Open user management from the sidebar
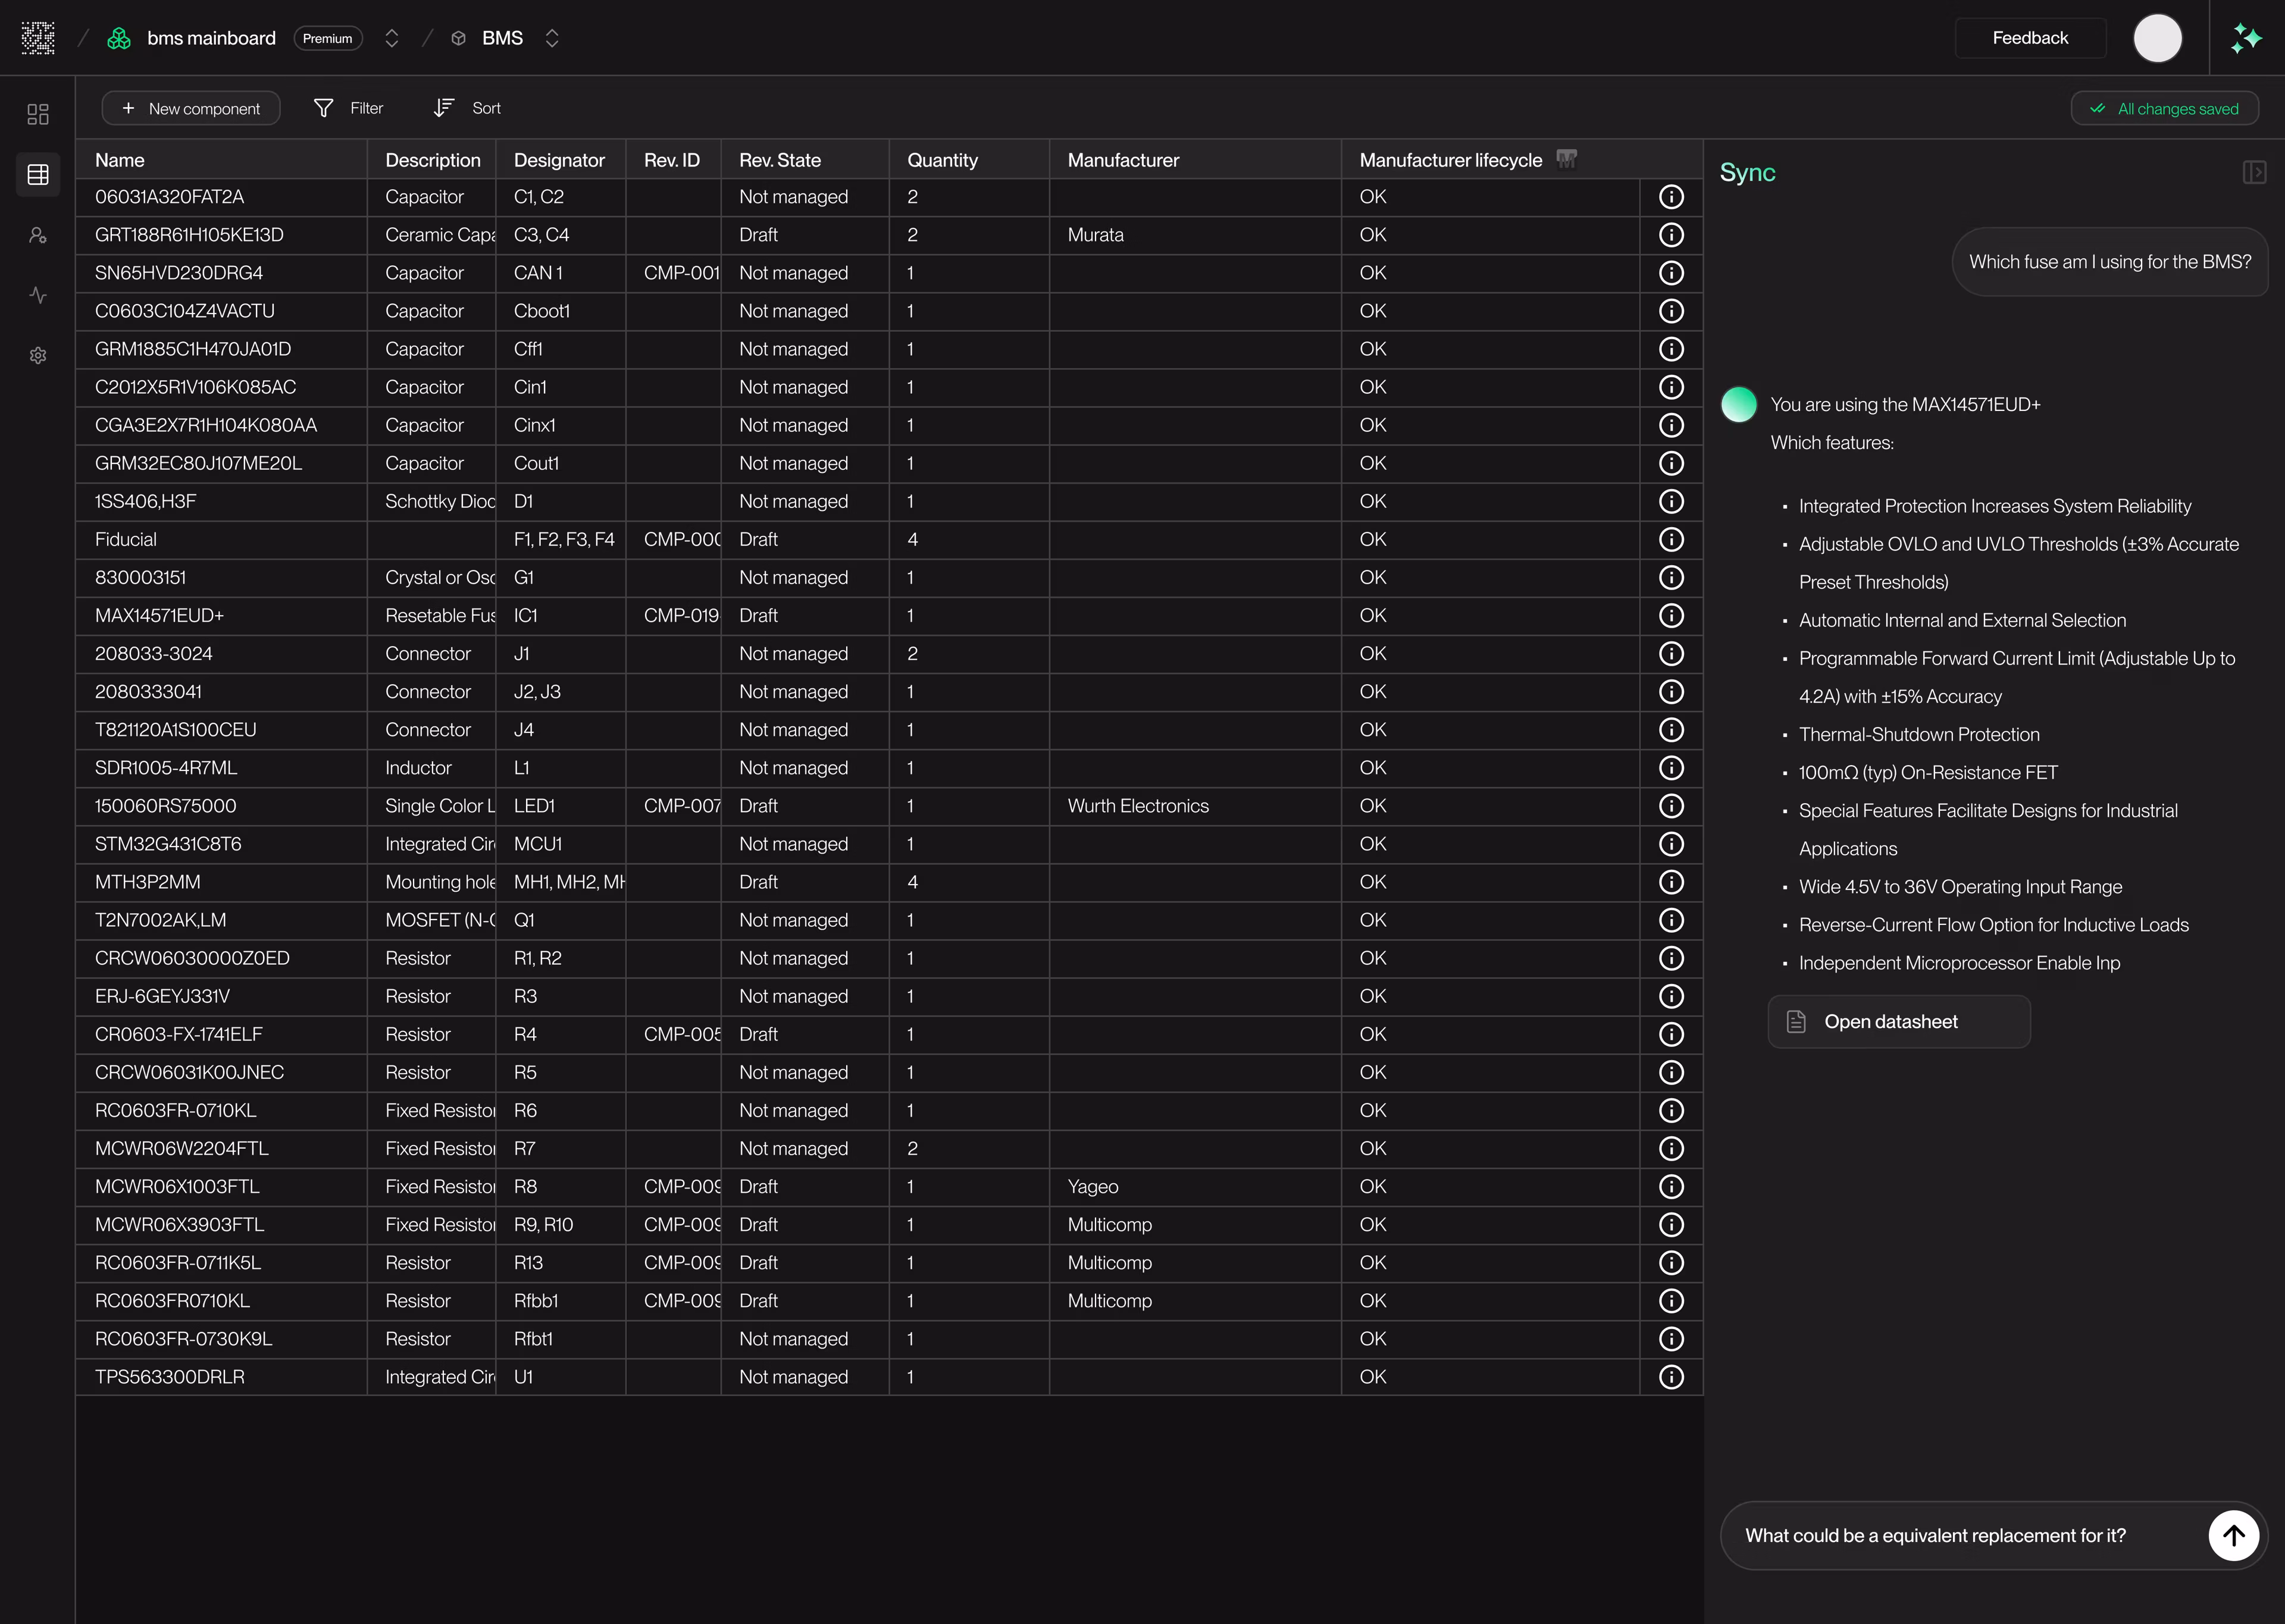Image resolution: width=2285 pixels, height=1624 pixels. point(38,235)
